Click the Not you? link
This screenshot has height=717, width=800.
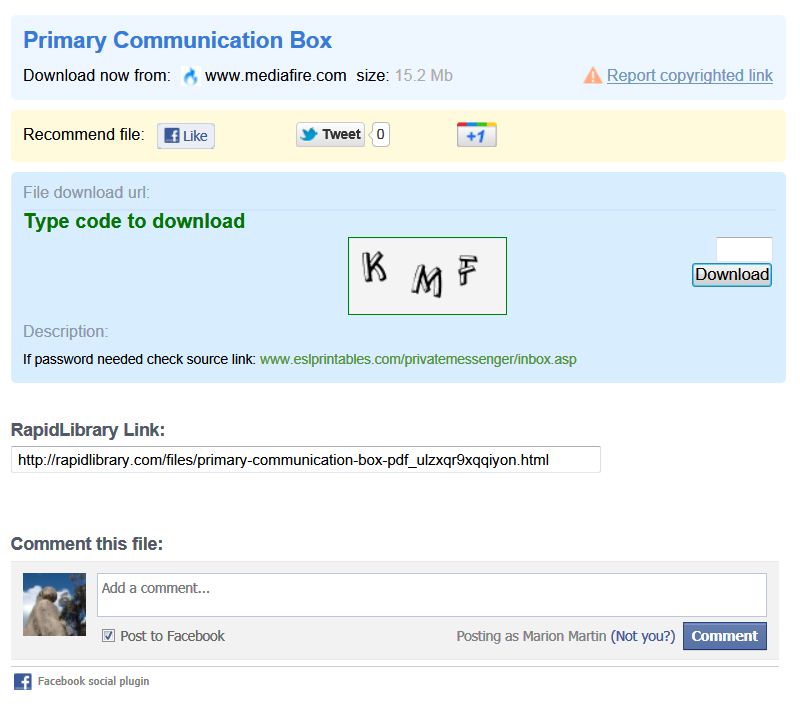coord(643,636)
